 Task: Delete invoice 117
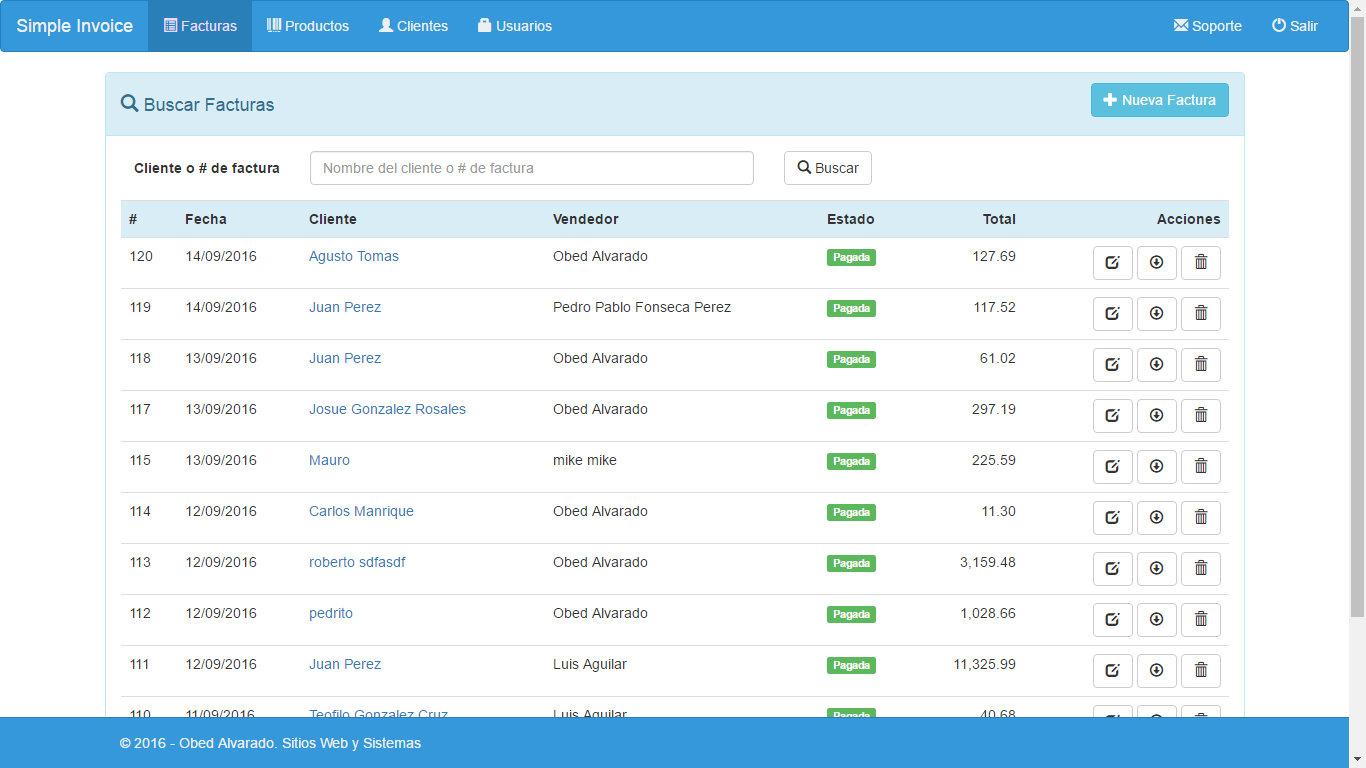pyautogui.click(x=1201, y=416)
